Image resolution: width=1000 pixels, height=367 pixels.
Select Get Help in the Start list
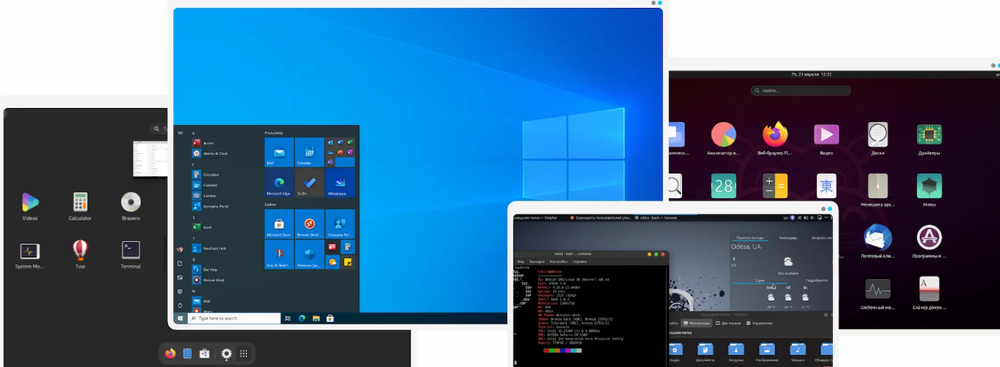[206, 269]
